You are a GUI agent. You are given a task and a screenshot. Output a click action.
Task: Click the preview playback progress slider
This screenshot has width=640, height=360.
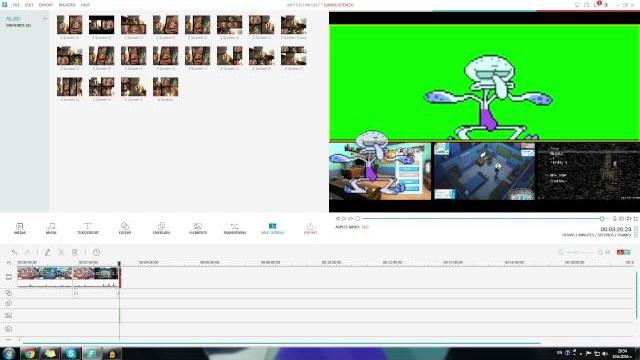[x=482, y=219]
